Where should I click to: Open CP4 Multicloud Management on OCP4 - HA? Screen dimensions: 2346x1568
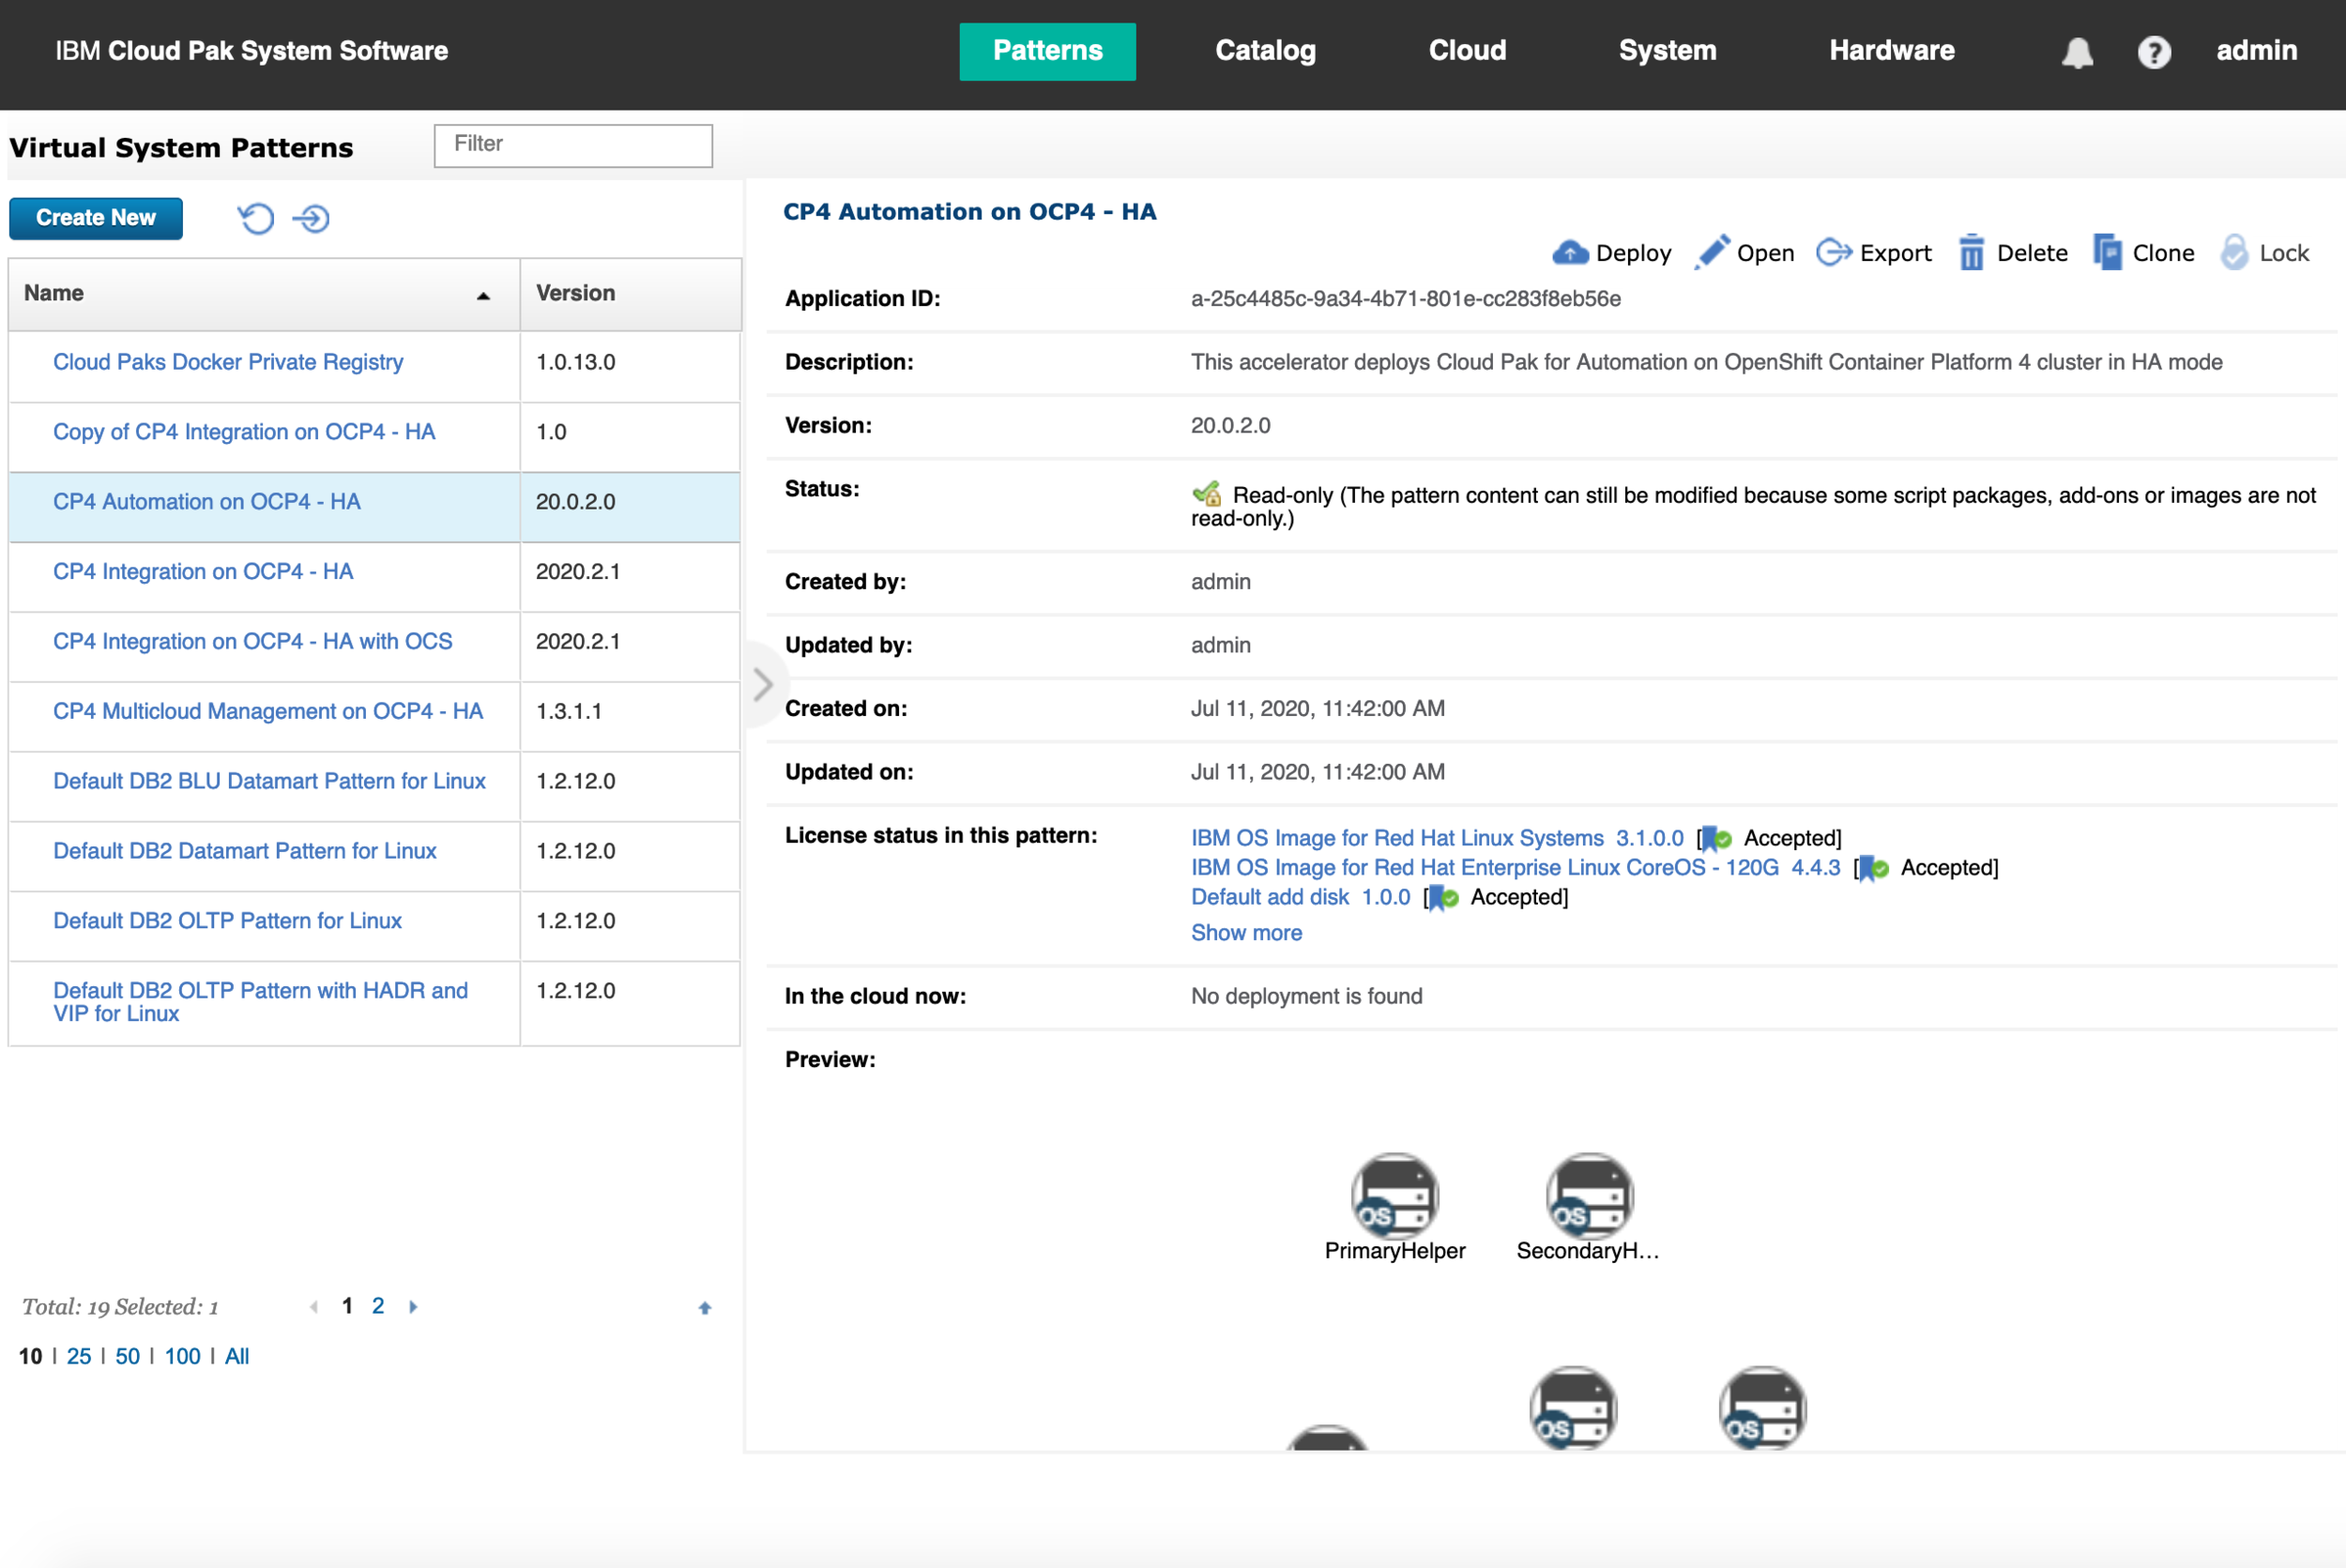click(268, 711)
